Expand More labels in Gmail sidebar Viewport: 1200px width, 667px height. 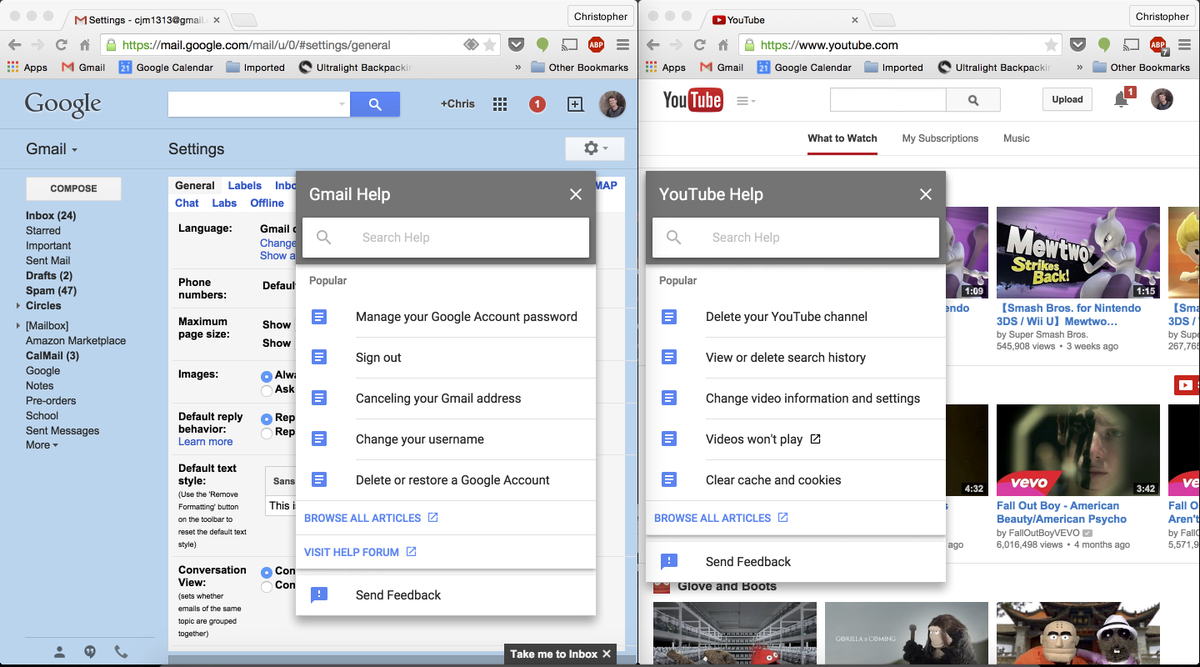tap(42, 445)
